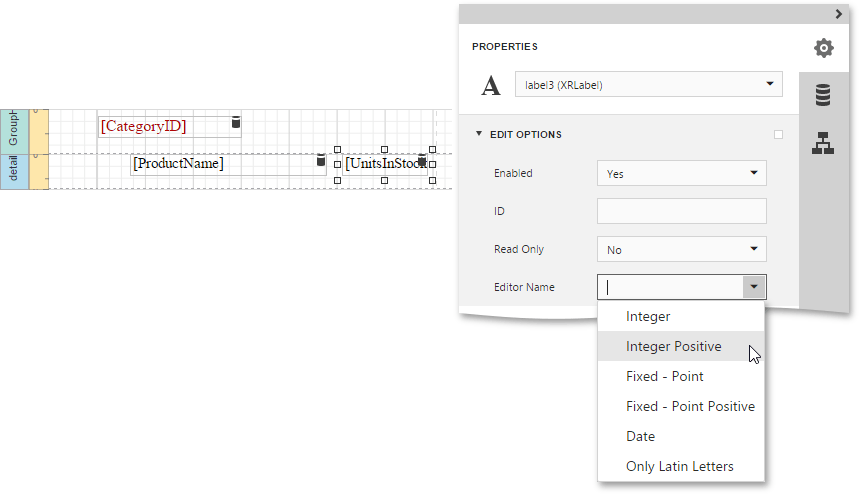Select the [UnitsInStock] label
Viewport: 859px width, 494px height.
(x=385, y=164)
